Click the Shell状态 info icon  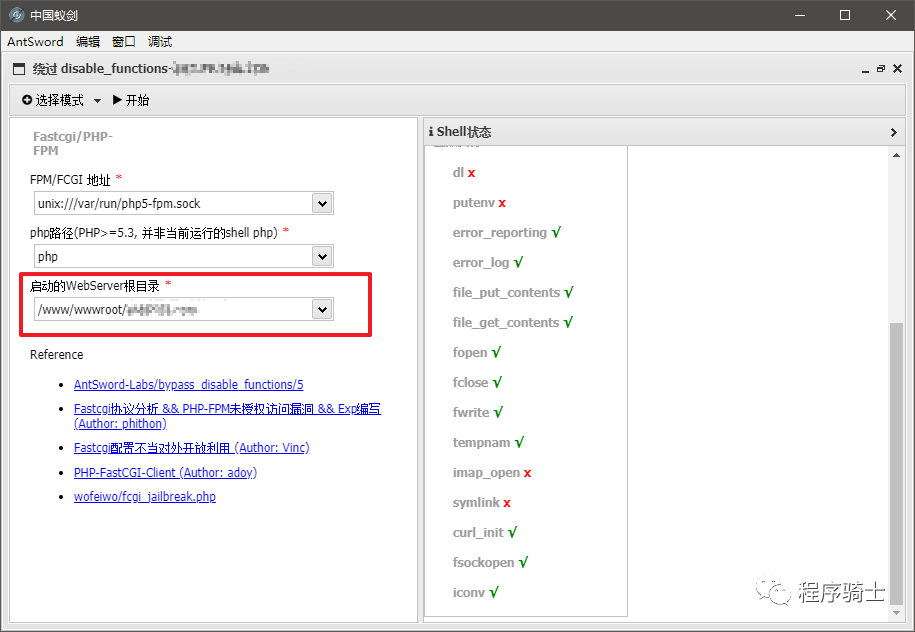[431, 132]
